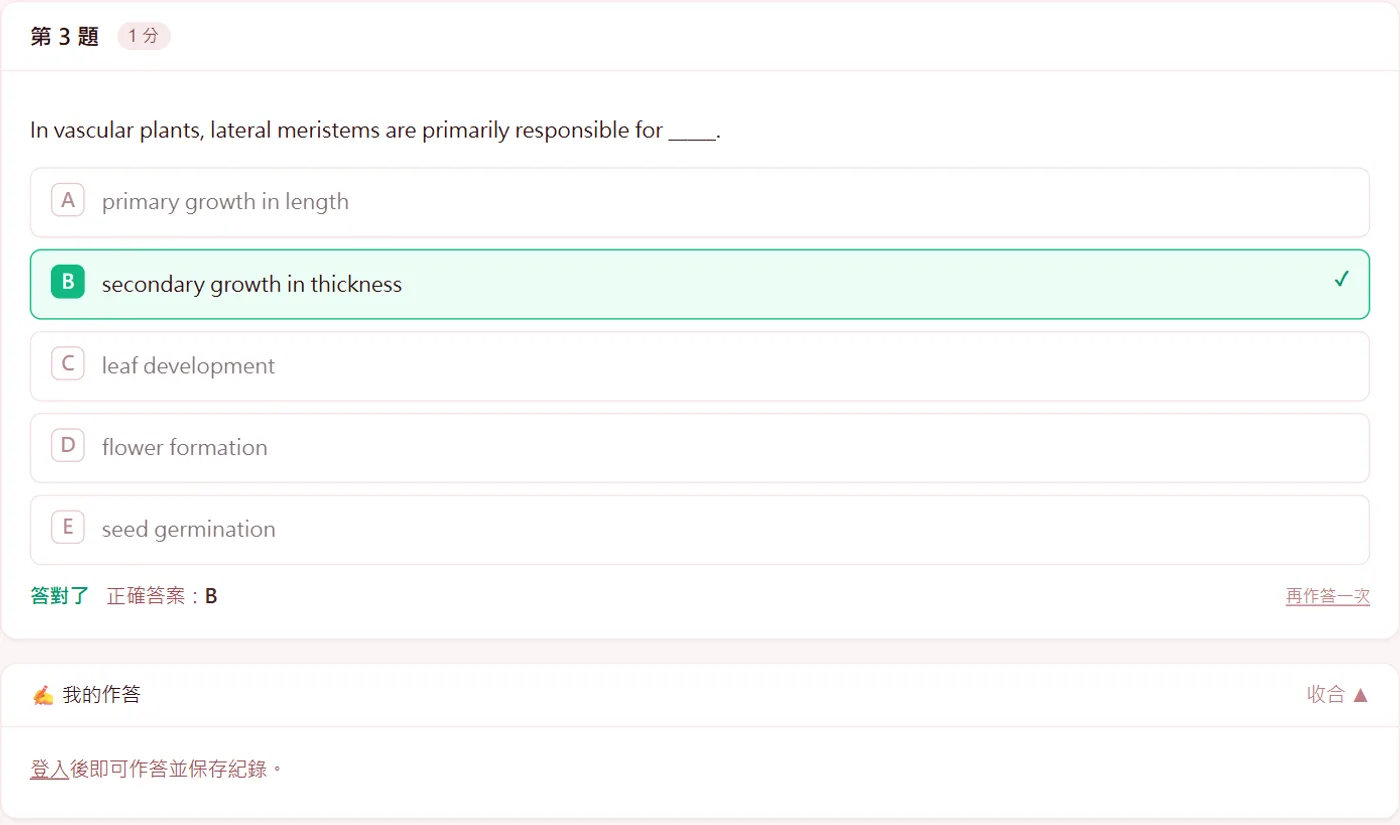This screenshot has height=825, width=1400.
Task: Select option letter badge E
Action: point(68,529)
